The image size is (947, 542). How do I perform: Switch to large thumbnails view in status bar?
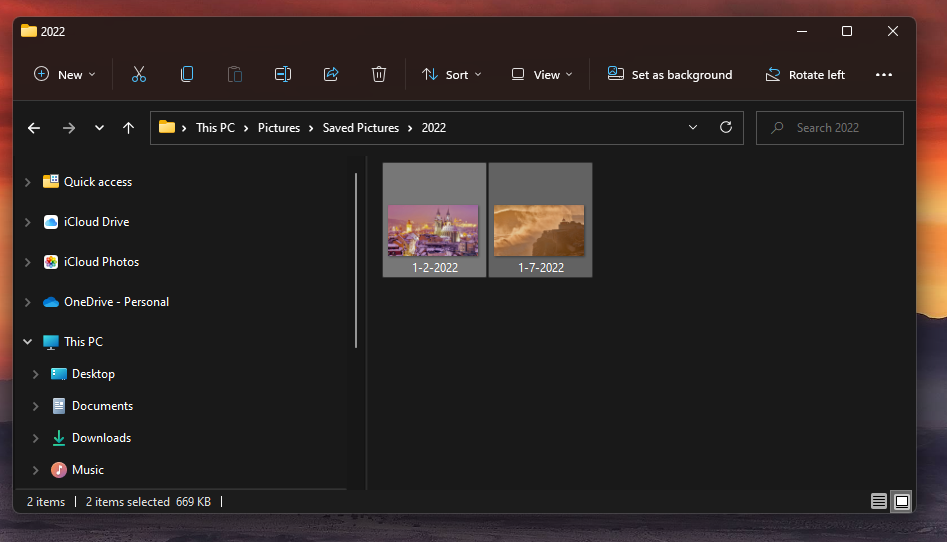902,501
